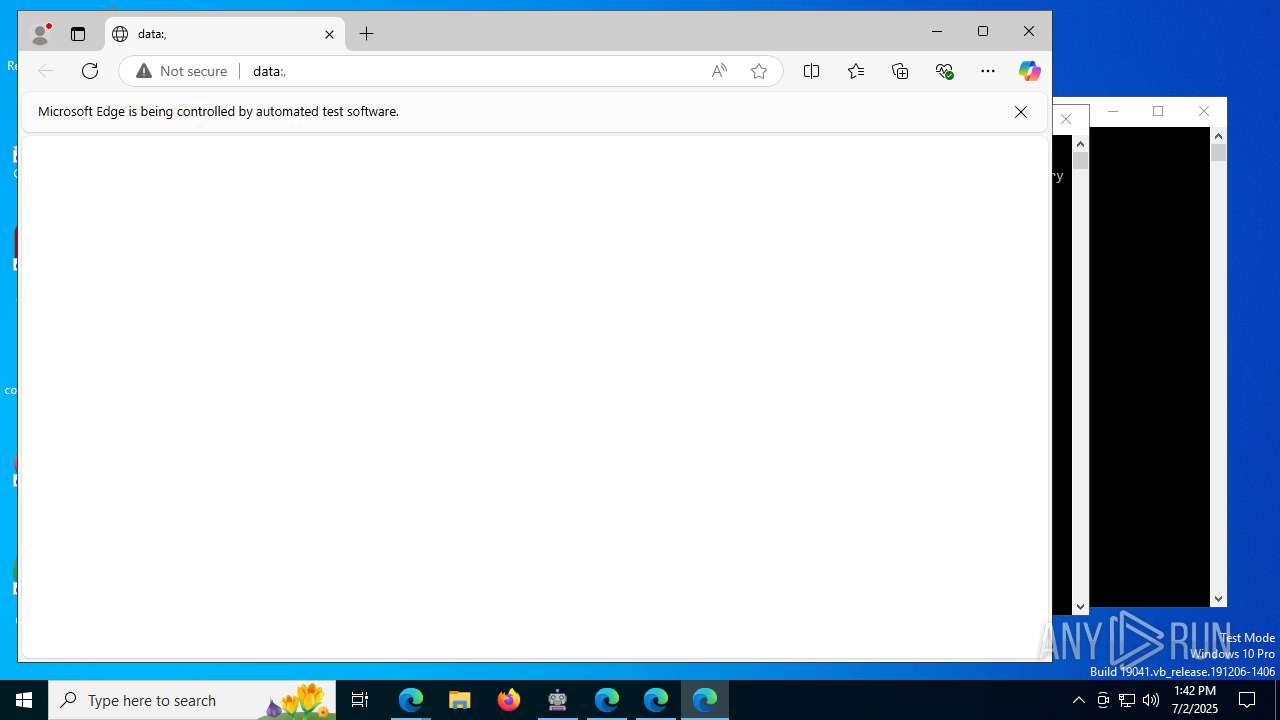Open Browser essentials heart icon
Image resolution: width=1280 pixels, height=720 pixels.
[944, 70]
